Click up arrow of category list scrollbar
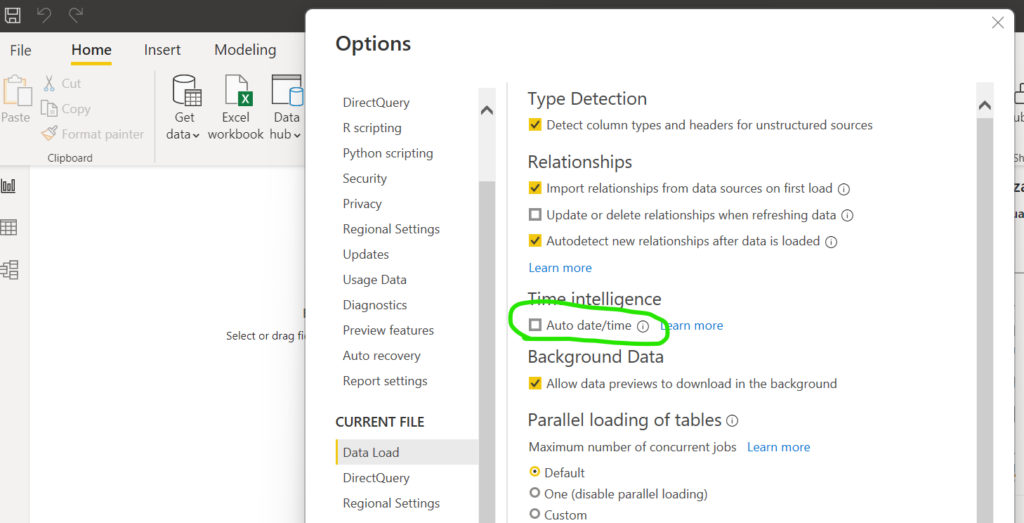 pos(487,110)
